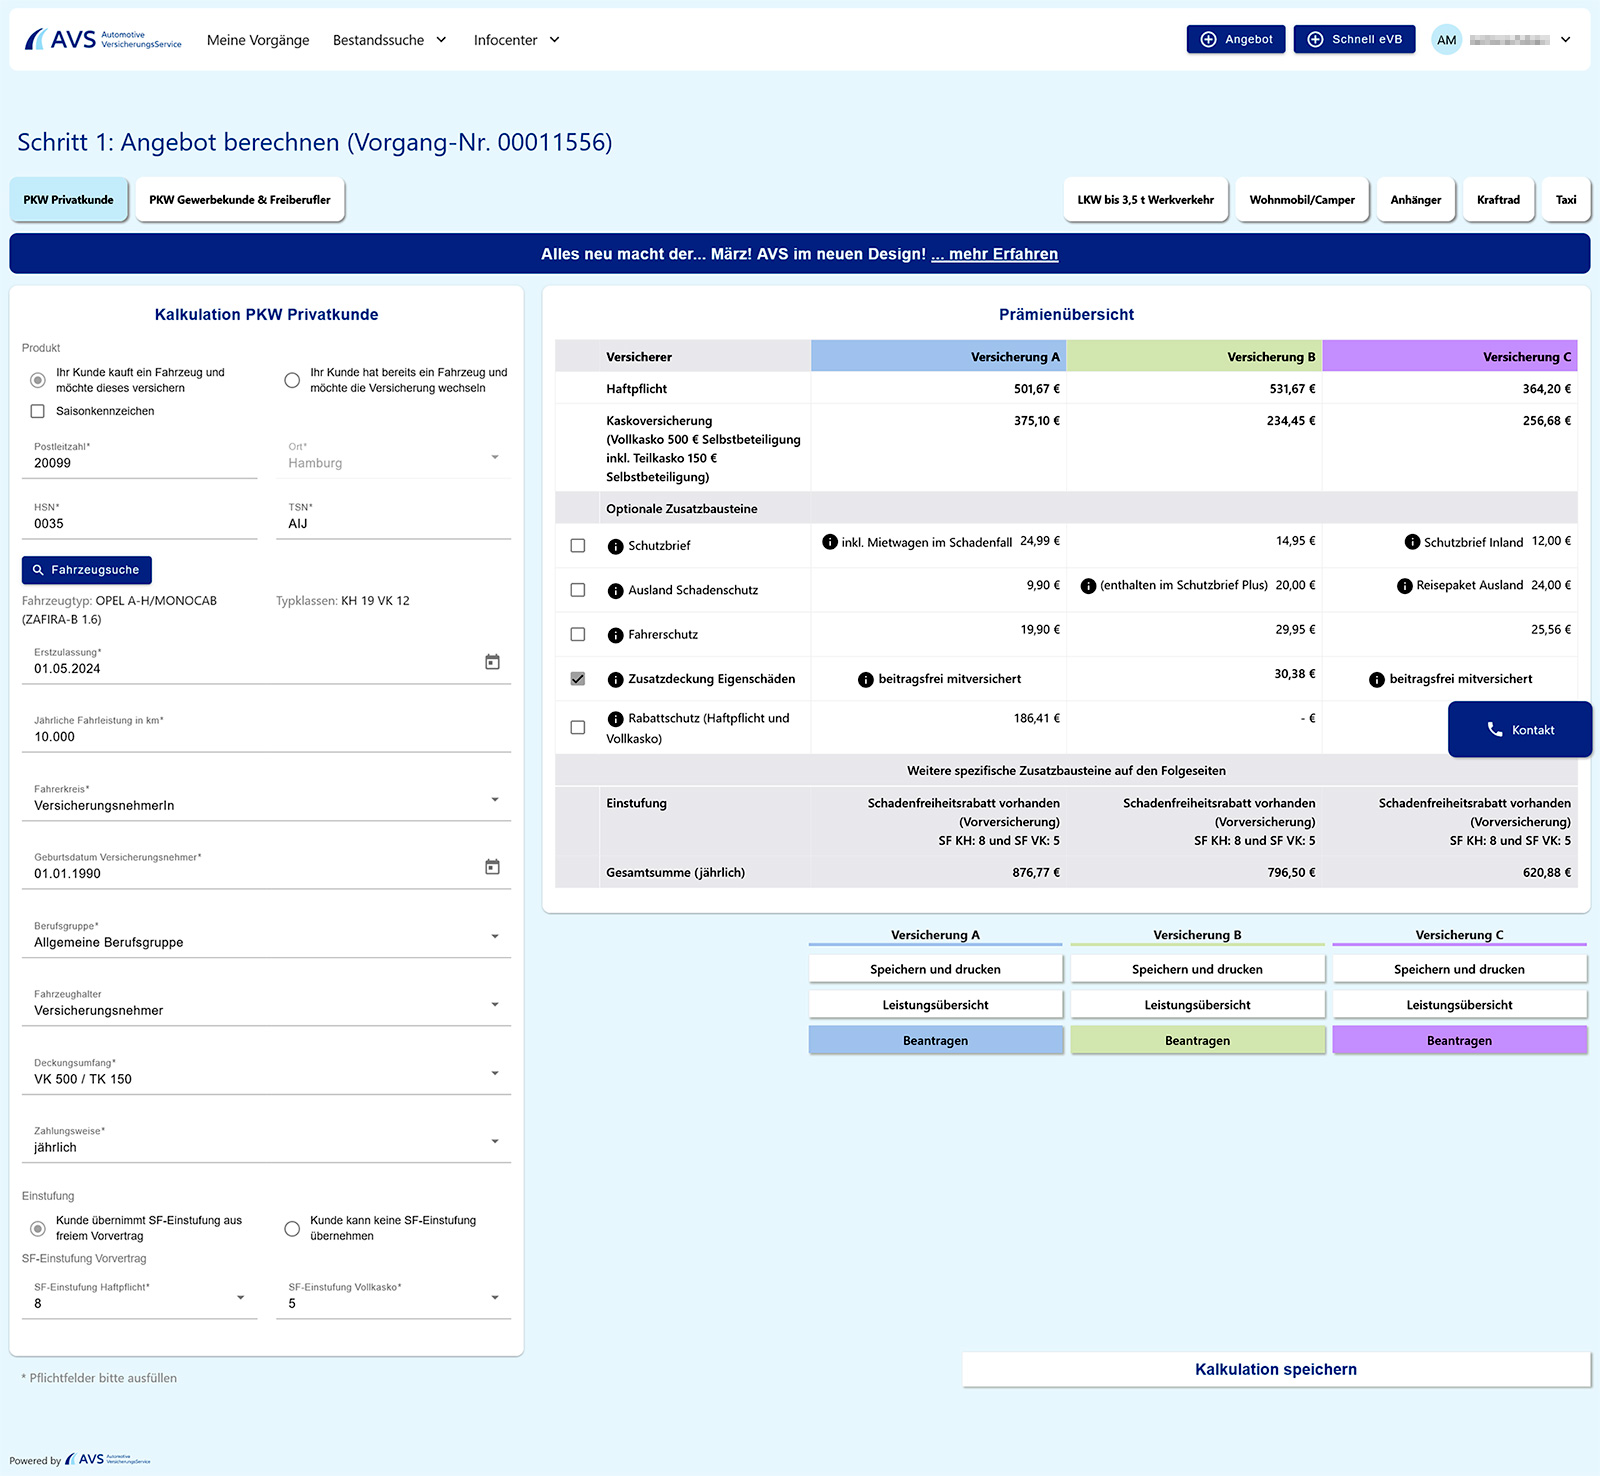Viewport: 1600px width, 1476px height.
Task: Open SF-Einstufung Vollkasko dropdown
Action: point(394,1298)
